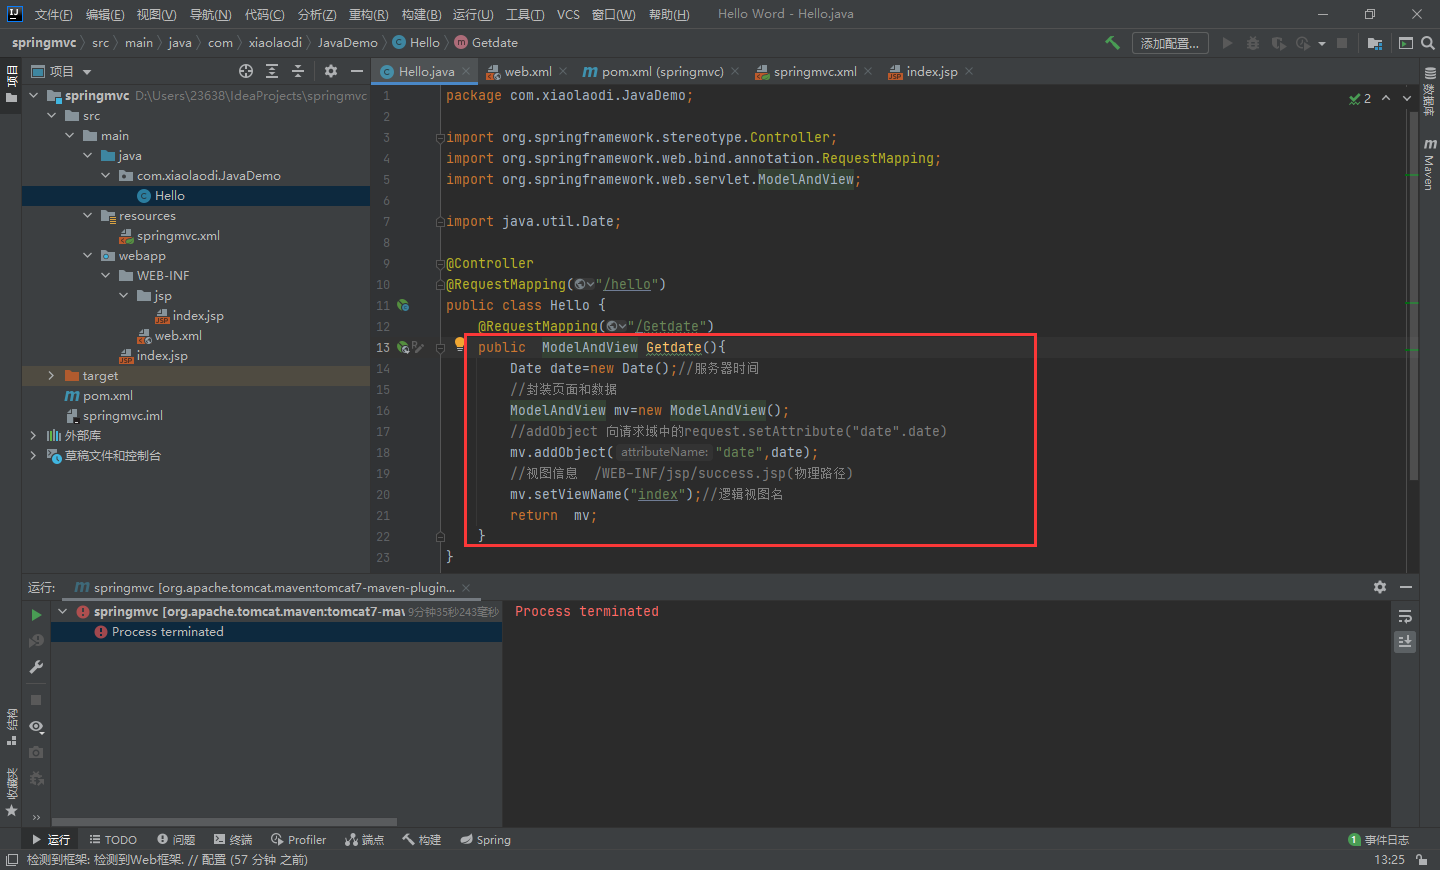Click the Run Anything icon beside search
Screen dimensions: 1440x870
[1406, 43]
